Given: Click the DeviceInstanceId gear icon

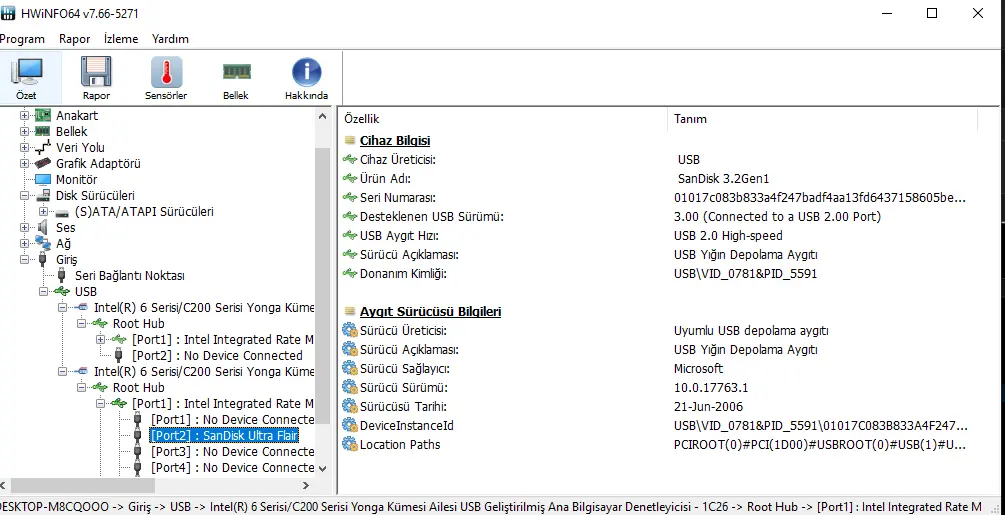Looking at the screenshot, I should [x=349, y=425].
